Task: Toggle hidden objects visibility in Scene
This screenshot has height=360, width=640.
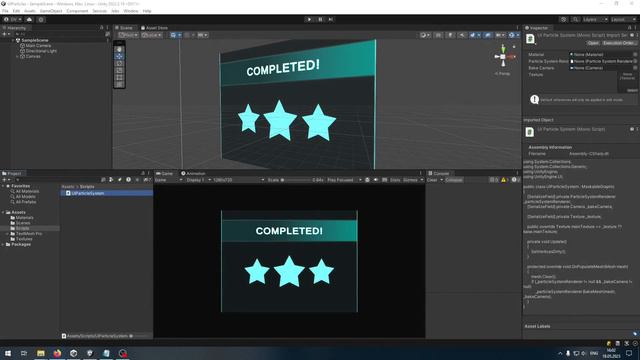Action: [x=487, y=35]
